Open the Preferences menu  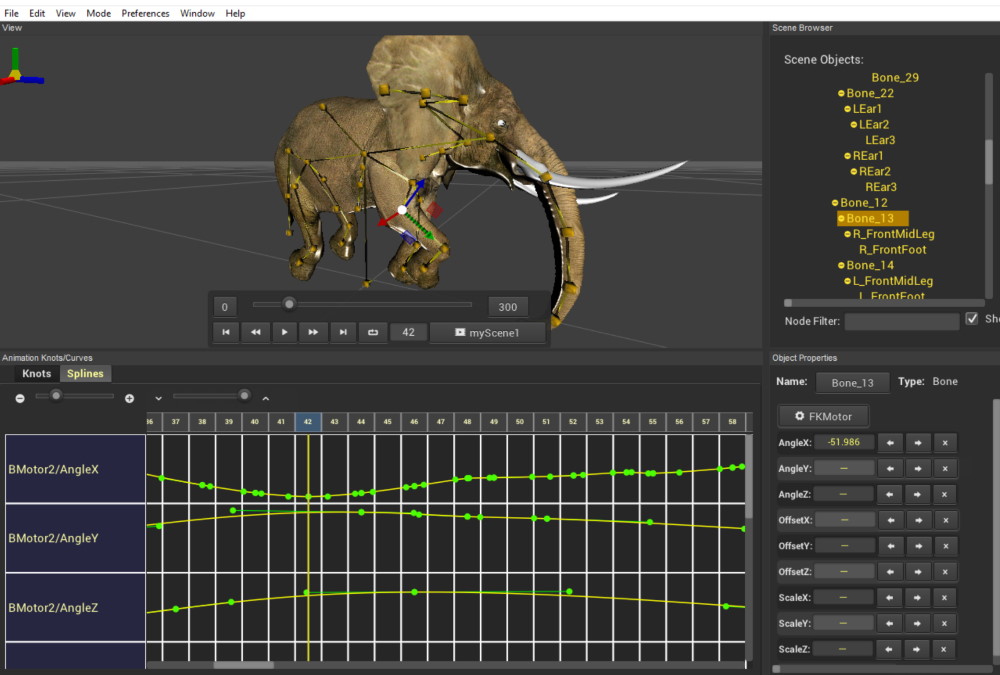(x=145, y=13)
